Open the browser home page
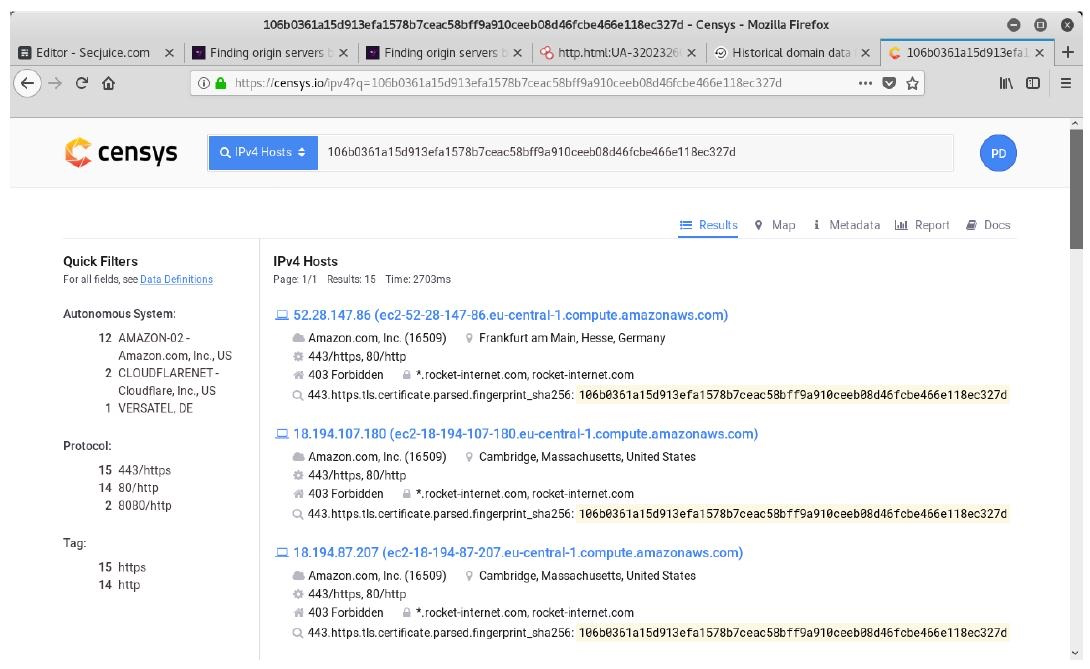Viewport: 1090px width, 669px height. (108, 83)
